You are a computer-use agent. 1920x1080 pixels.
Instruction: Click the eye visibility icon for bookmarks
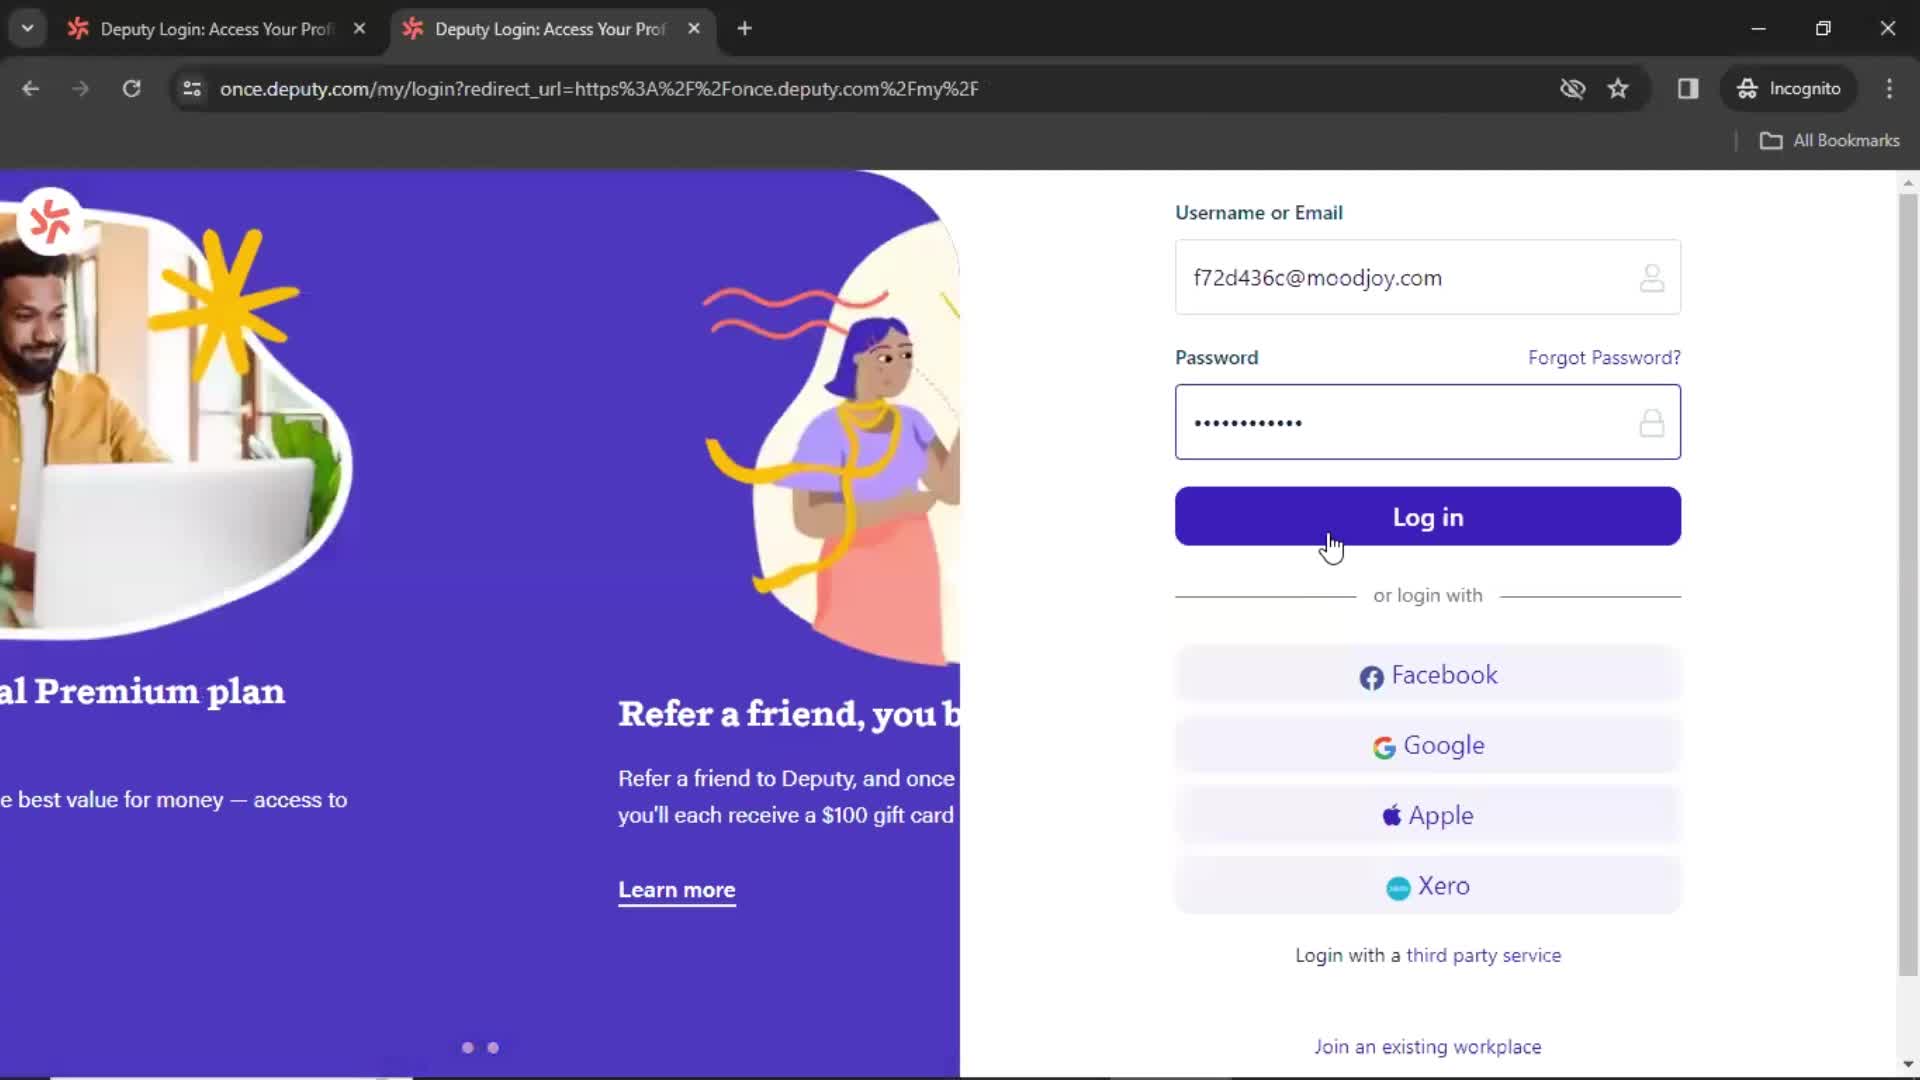[1573, 88]
